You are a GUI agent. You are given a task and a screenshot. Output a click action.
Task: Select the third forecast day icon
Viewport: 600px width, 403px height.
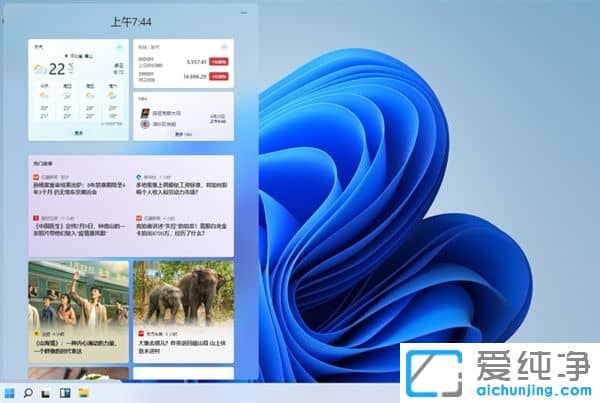point(90,95)
